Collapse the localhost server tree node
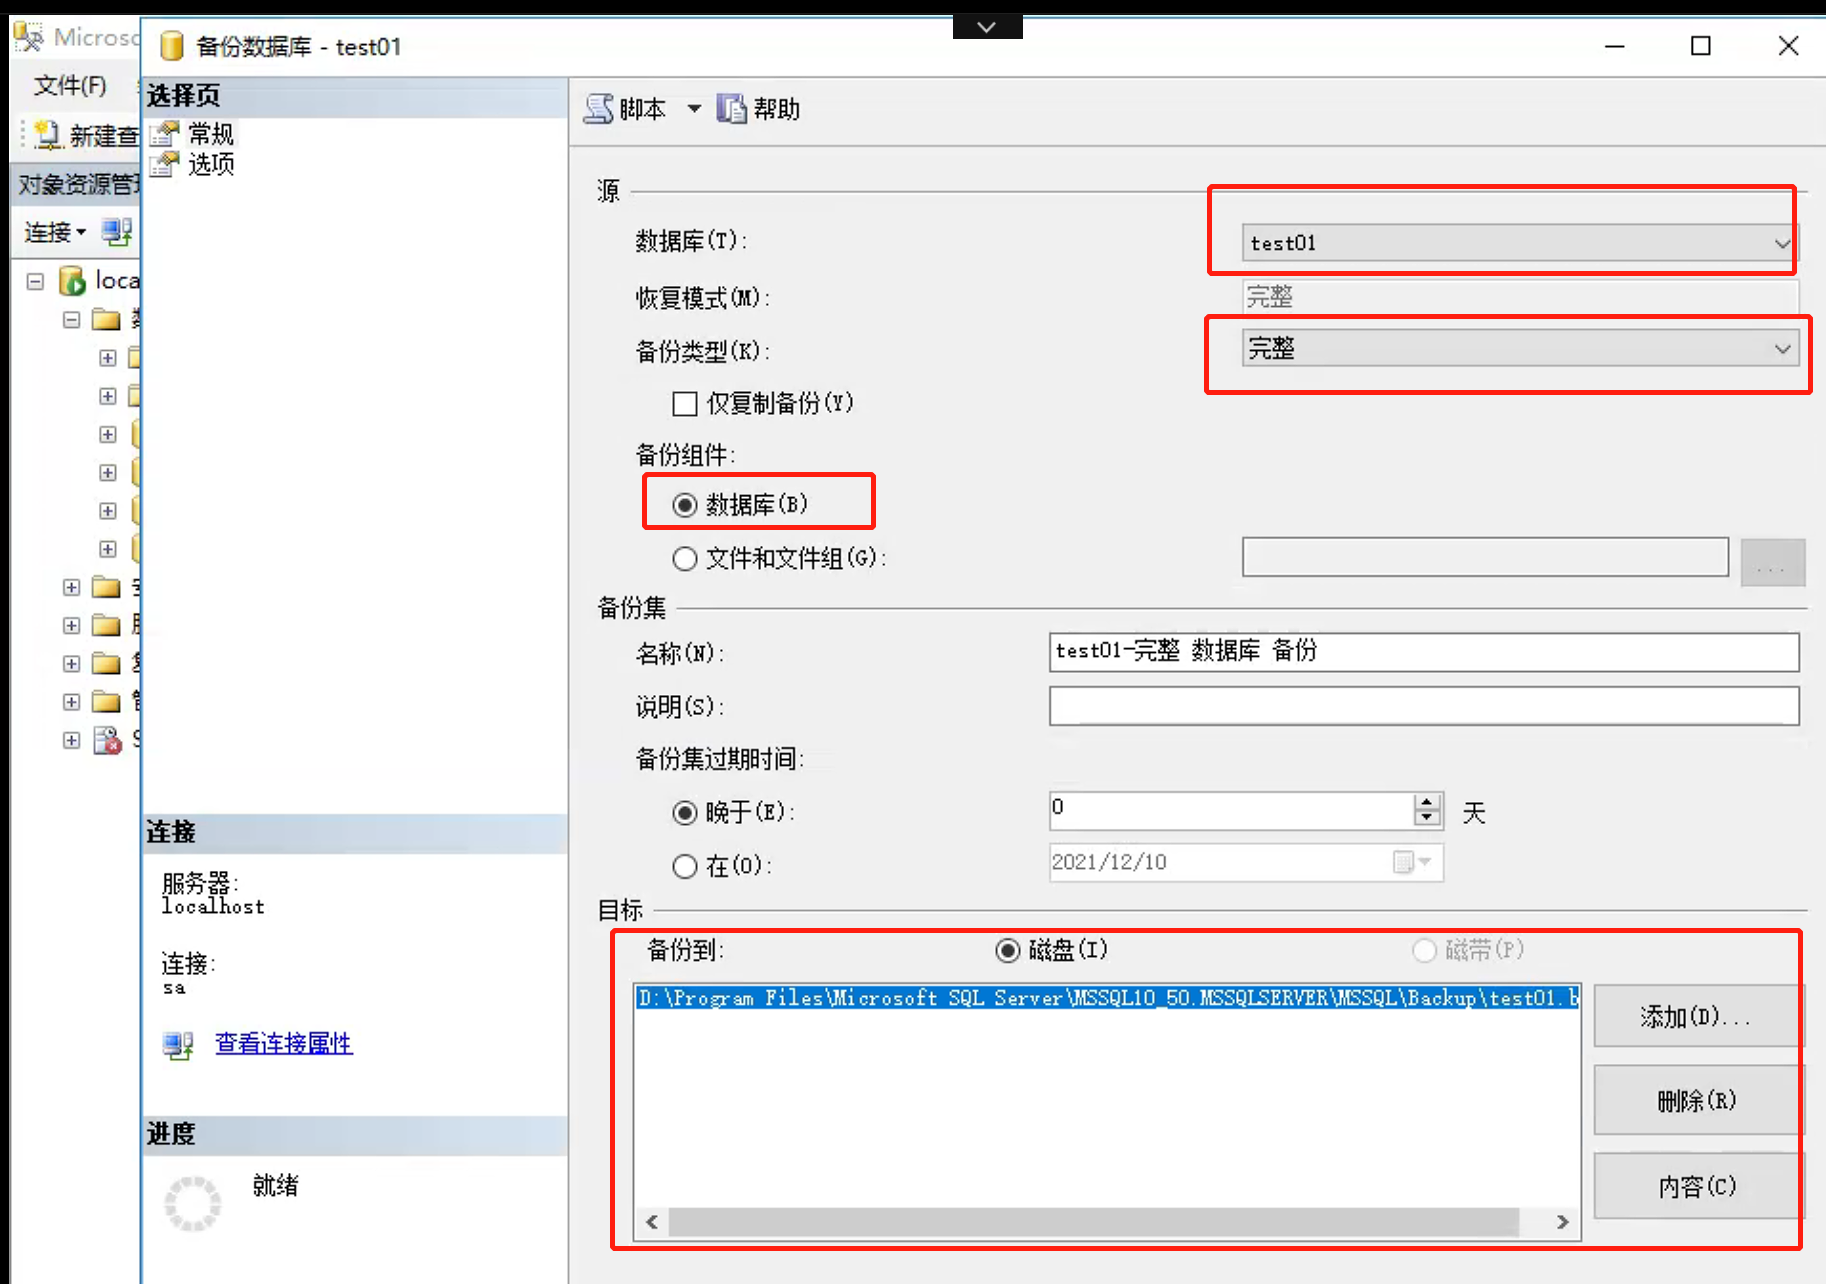The height and width of the screenshot is (1284, 1826). [x=35, y=281]
